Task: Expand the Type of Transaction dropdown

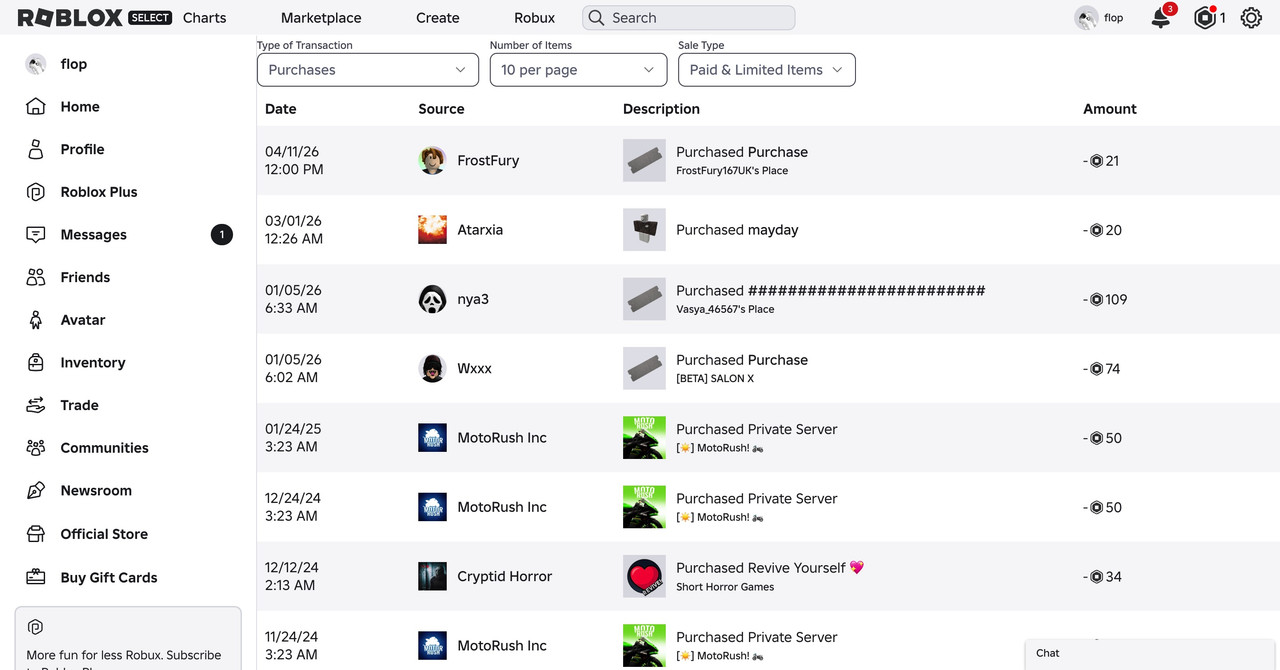Action: (x=367, y=69)
